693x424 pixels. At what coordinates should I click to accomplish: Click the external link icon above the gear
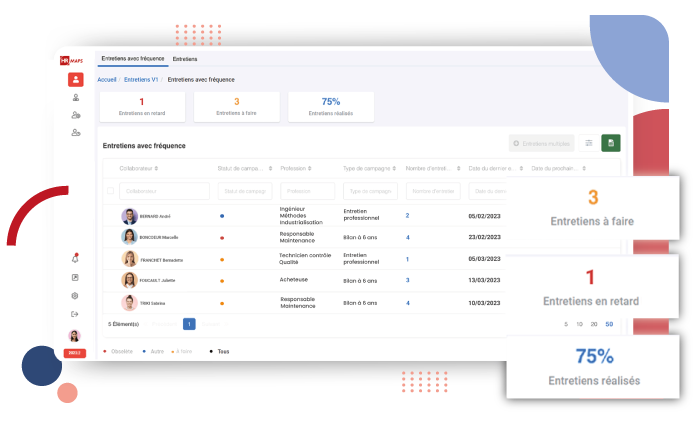[x=75, y=277]
